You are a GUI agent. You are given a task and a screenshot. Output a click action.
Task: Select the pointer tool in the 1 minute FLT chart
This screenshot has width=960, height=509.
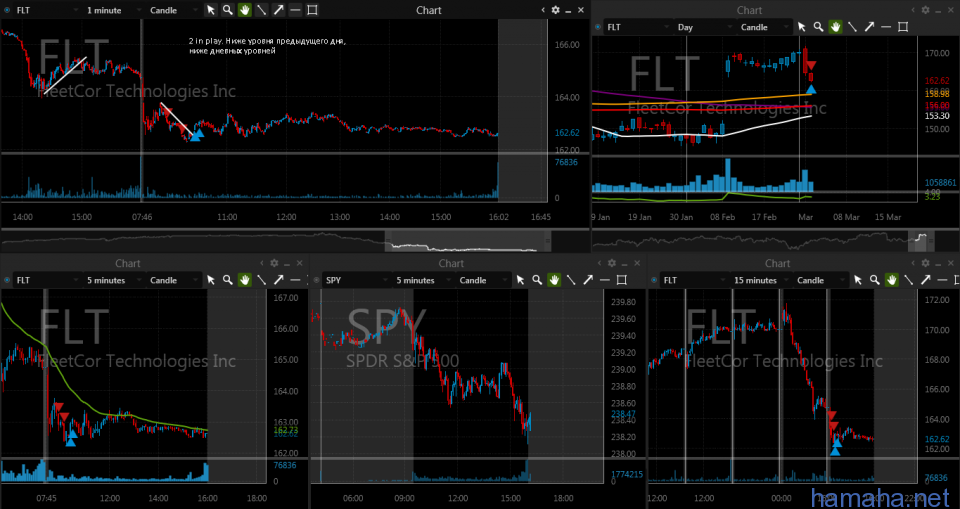click(x=211, y=10)
